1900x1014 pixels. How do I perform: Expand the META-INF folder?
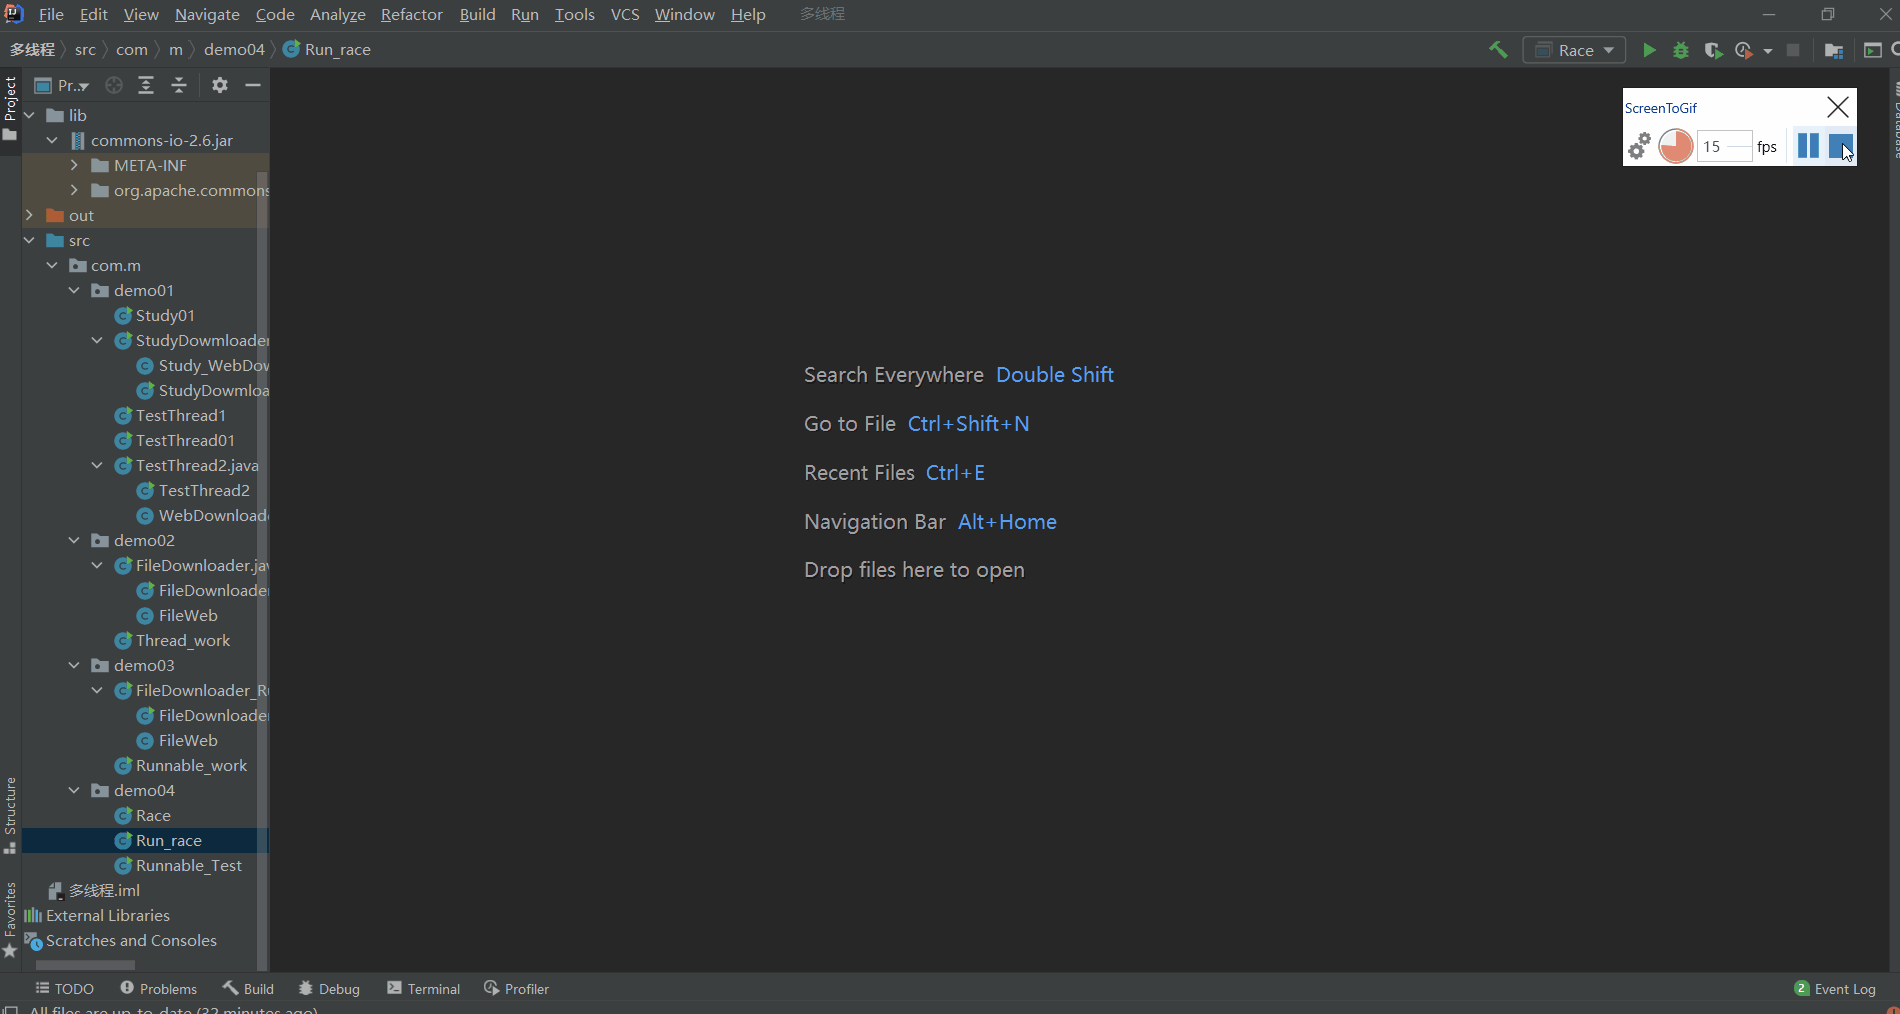[74, 165]
